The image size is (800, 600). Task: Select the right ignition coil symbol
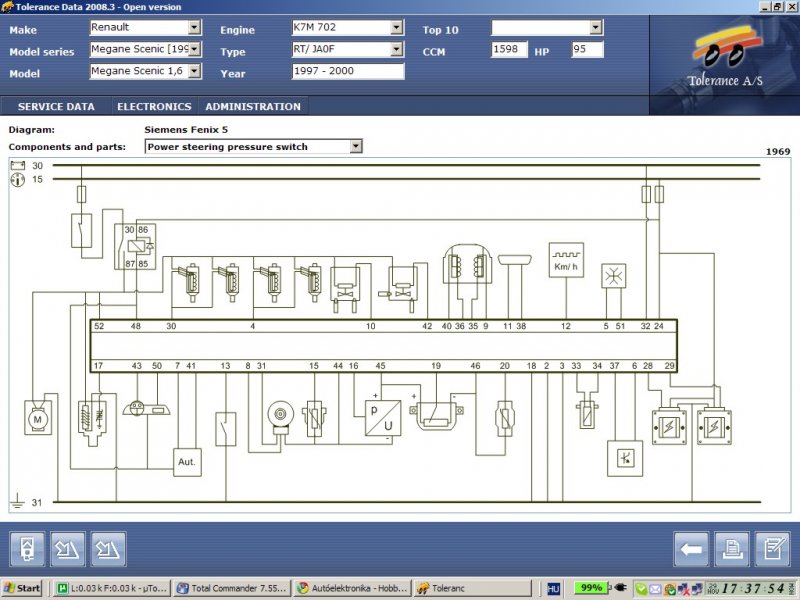click(x=714, y=427)
